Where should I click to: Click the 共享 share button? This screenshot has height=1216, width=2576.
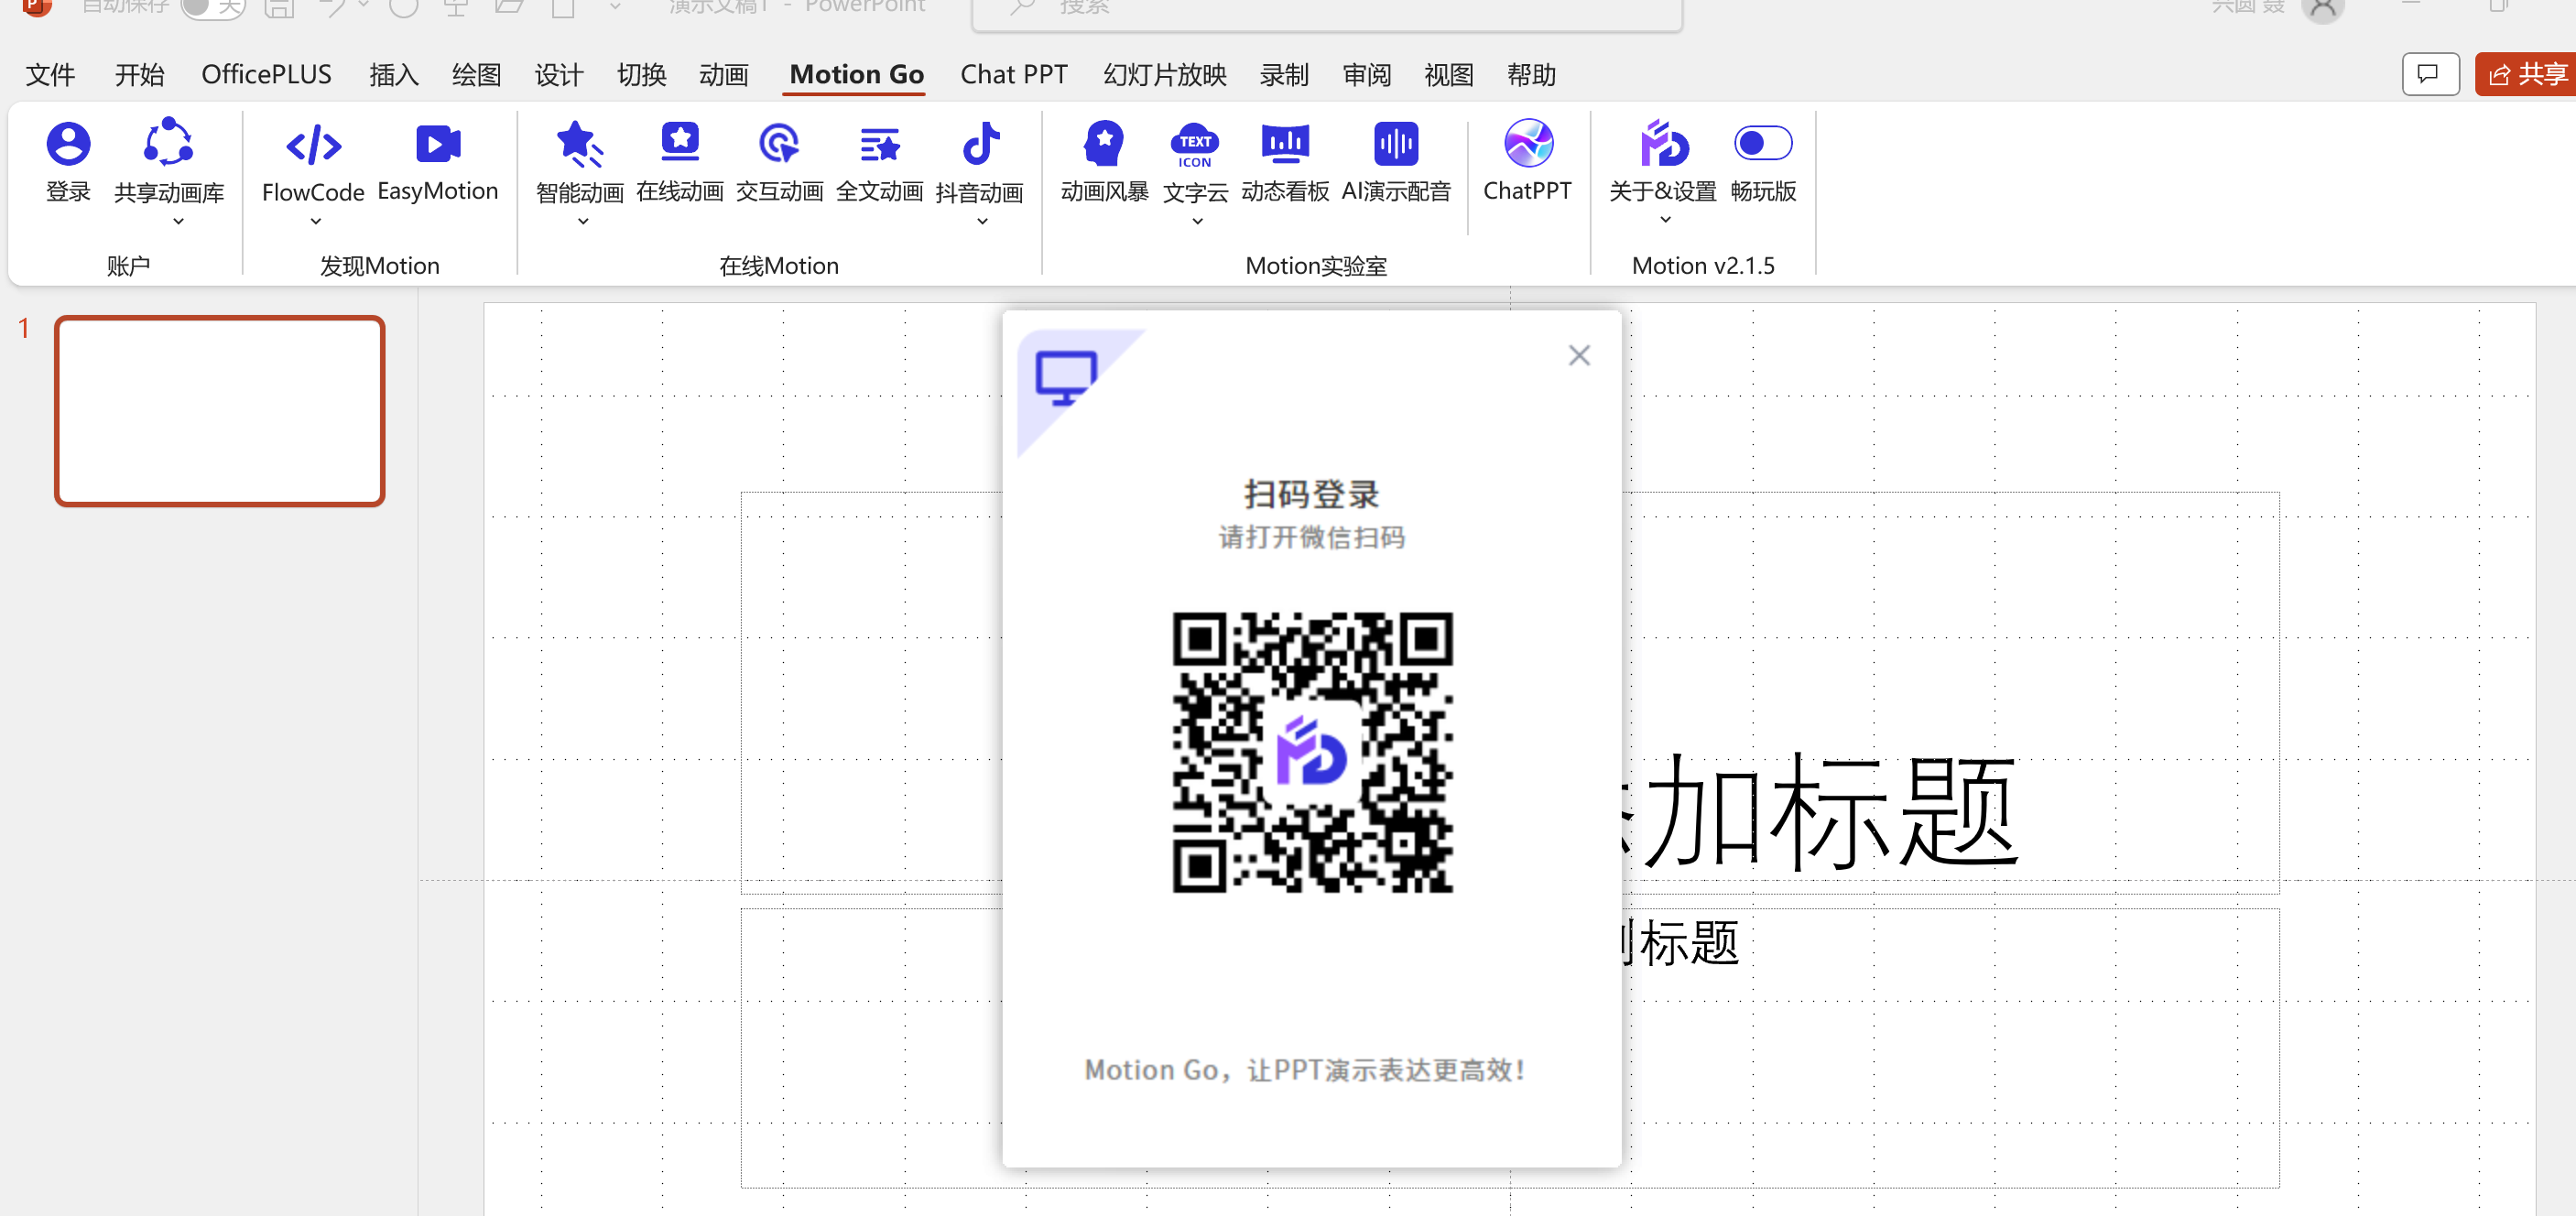click(2527, 75)
